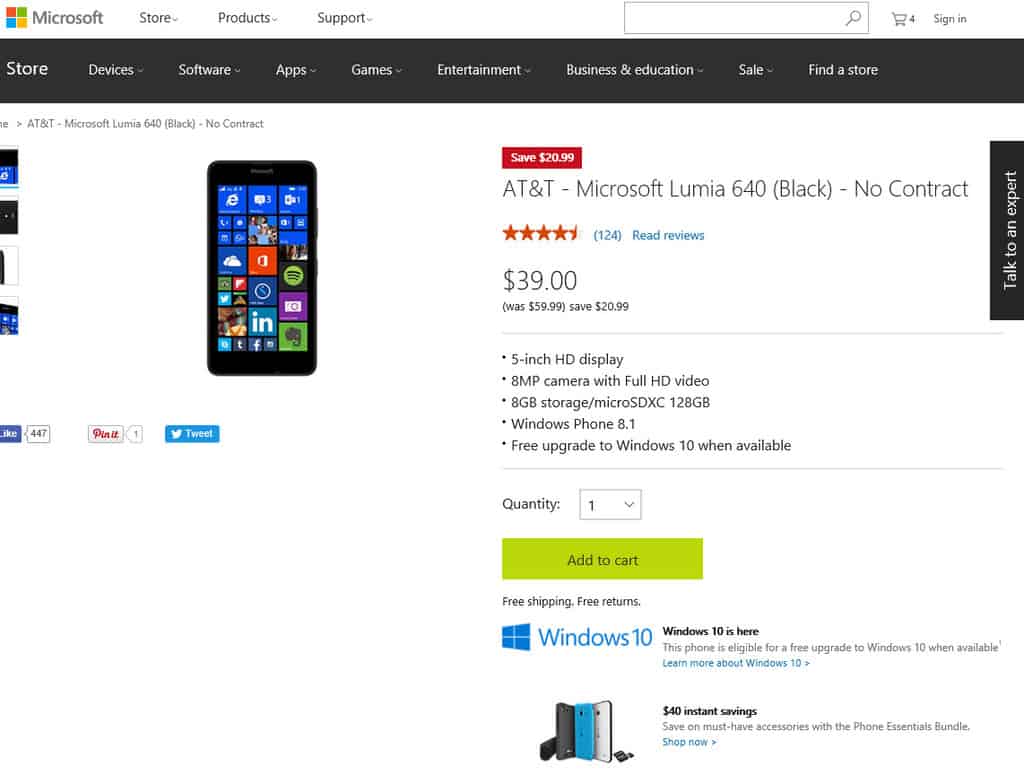Open the Read reviews link
Image resolution: width=1024 pixels, height=775 pixels.
[x=668, y=235]
